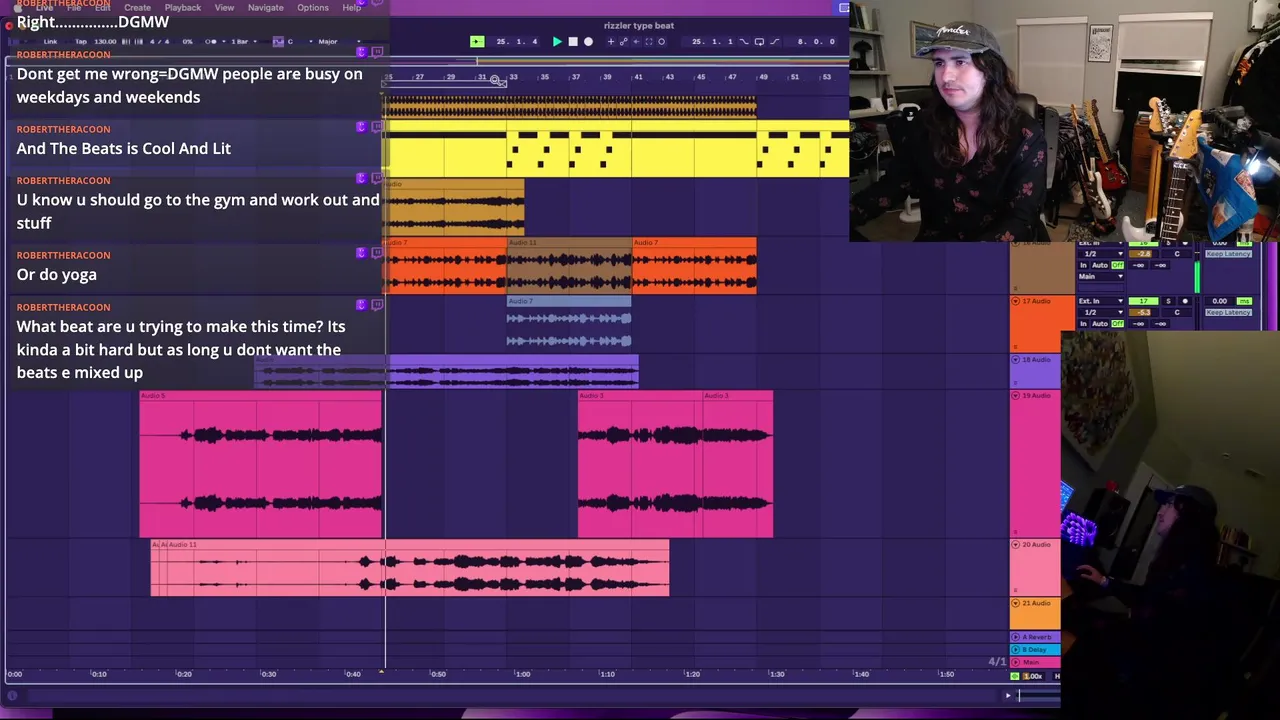Toggle the metronome
The image size is (1280, 720).
coord(211,41)
